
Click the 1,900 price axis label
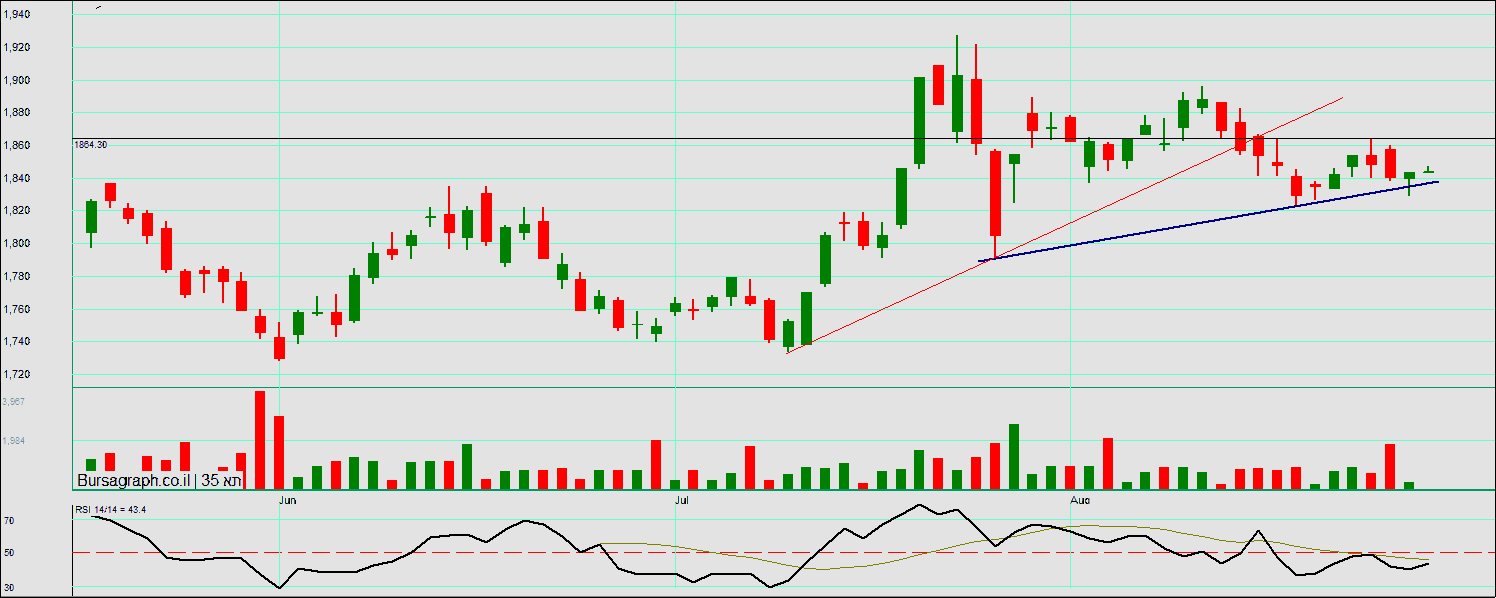pyautogui.click(x=15, y=81)
